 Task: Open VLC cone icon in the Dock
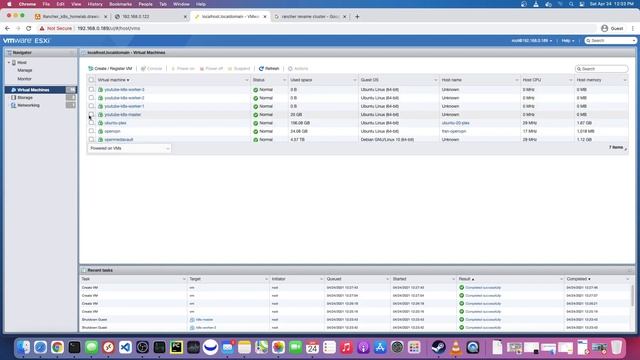(456, 347)
